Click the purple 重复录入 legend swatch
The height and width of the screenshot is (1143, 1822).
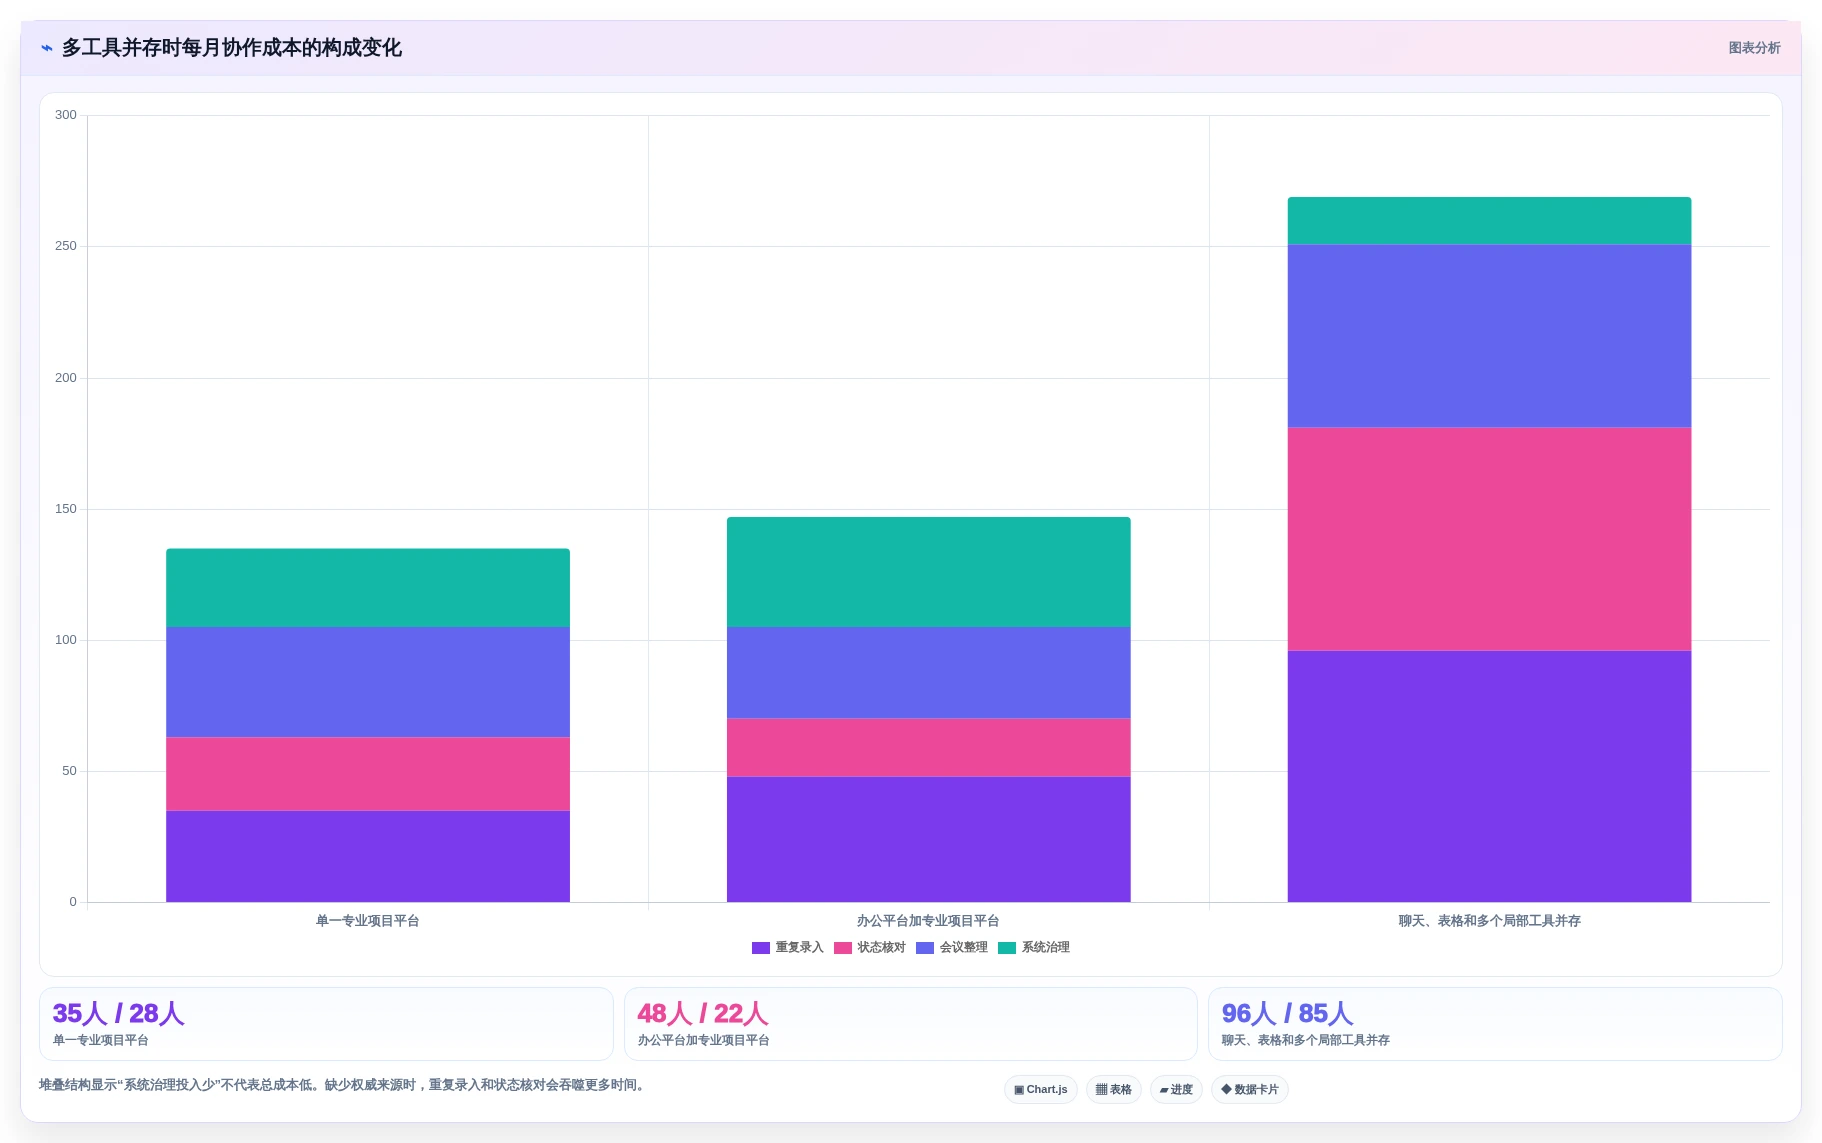761,948
